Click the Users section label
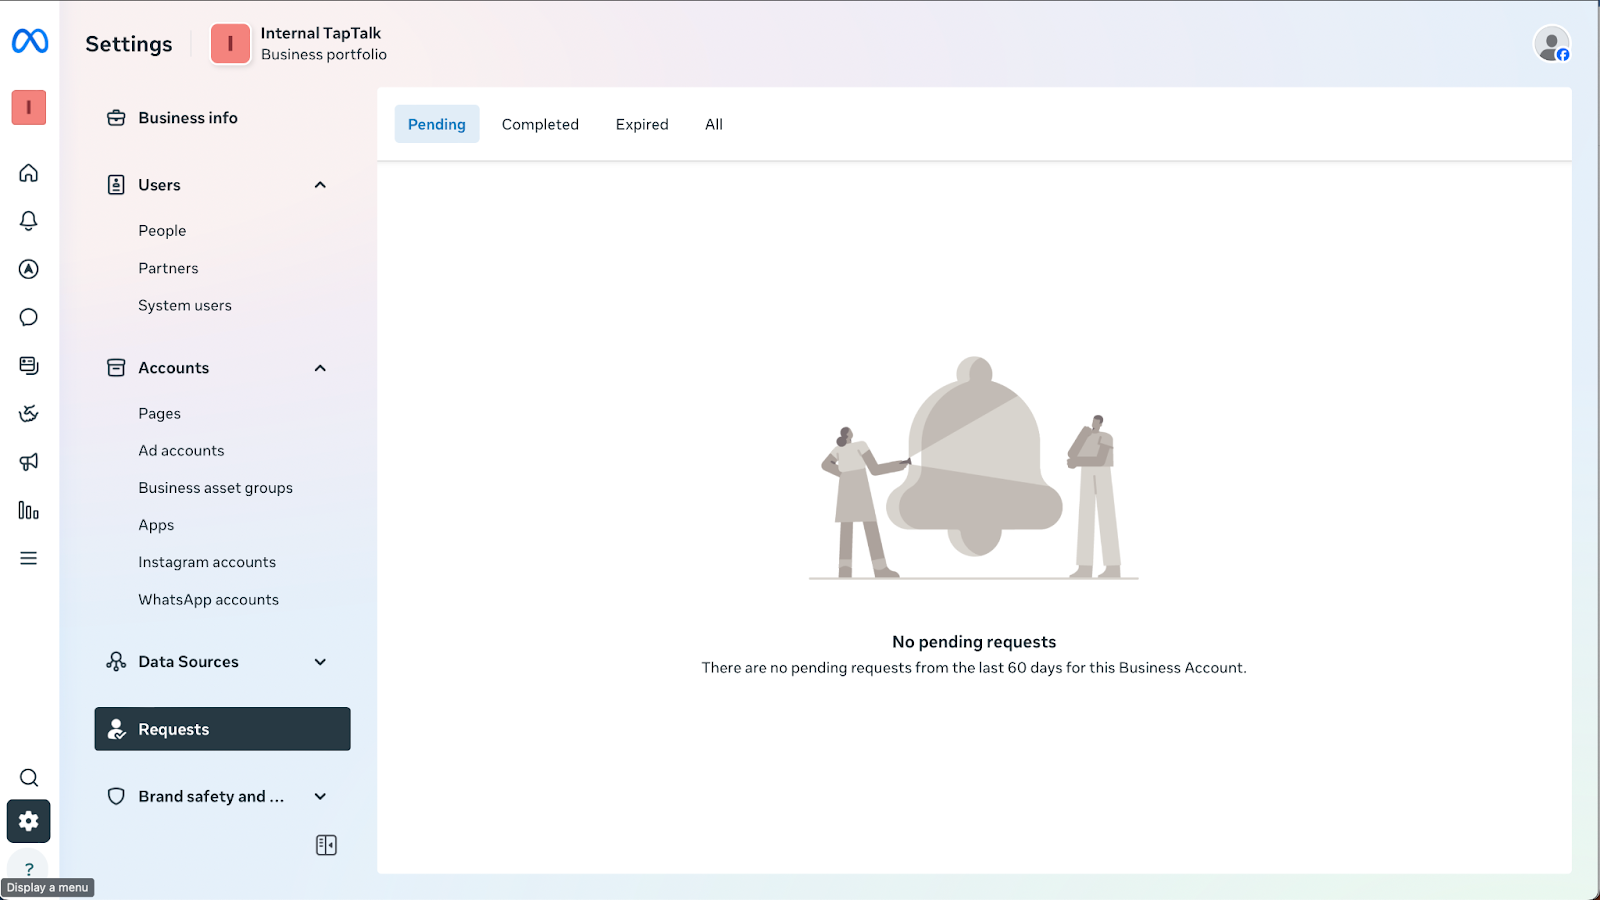Viewport: 1600px width, 900px height. (x=159, y=185)
